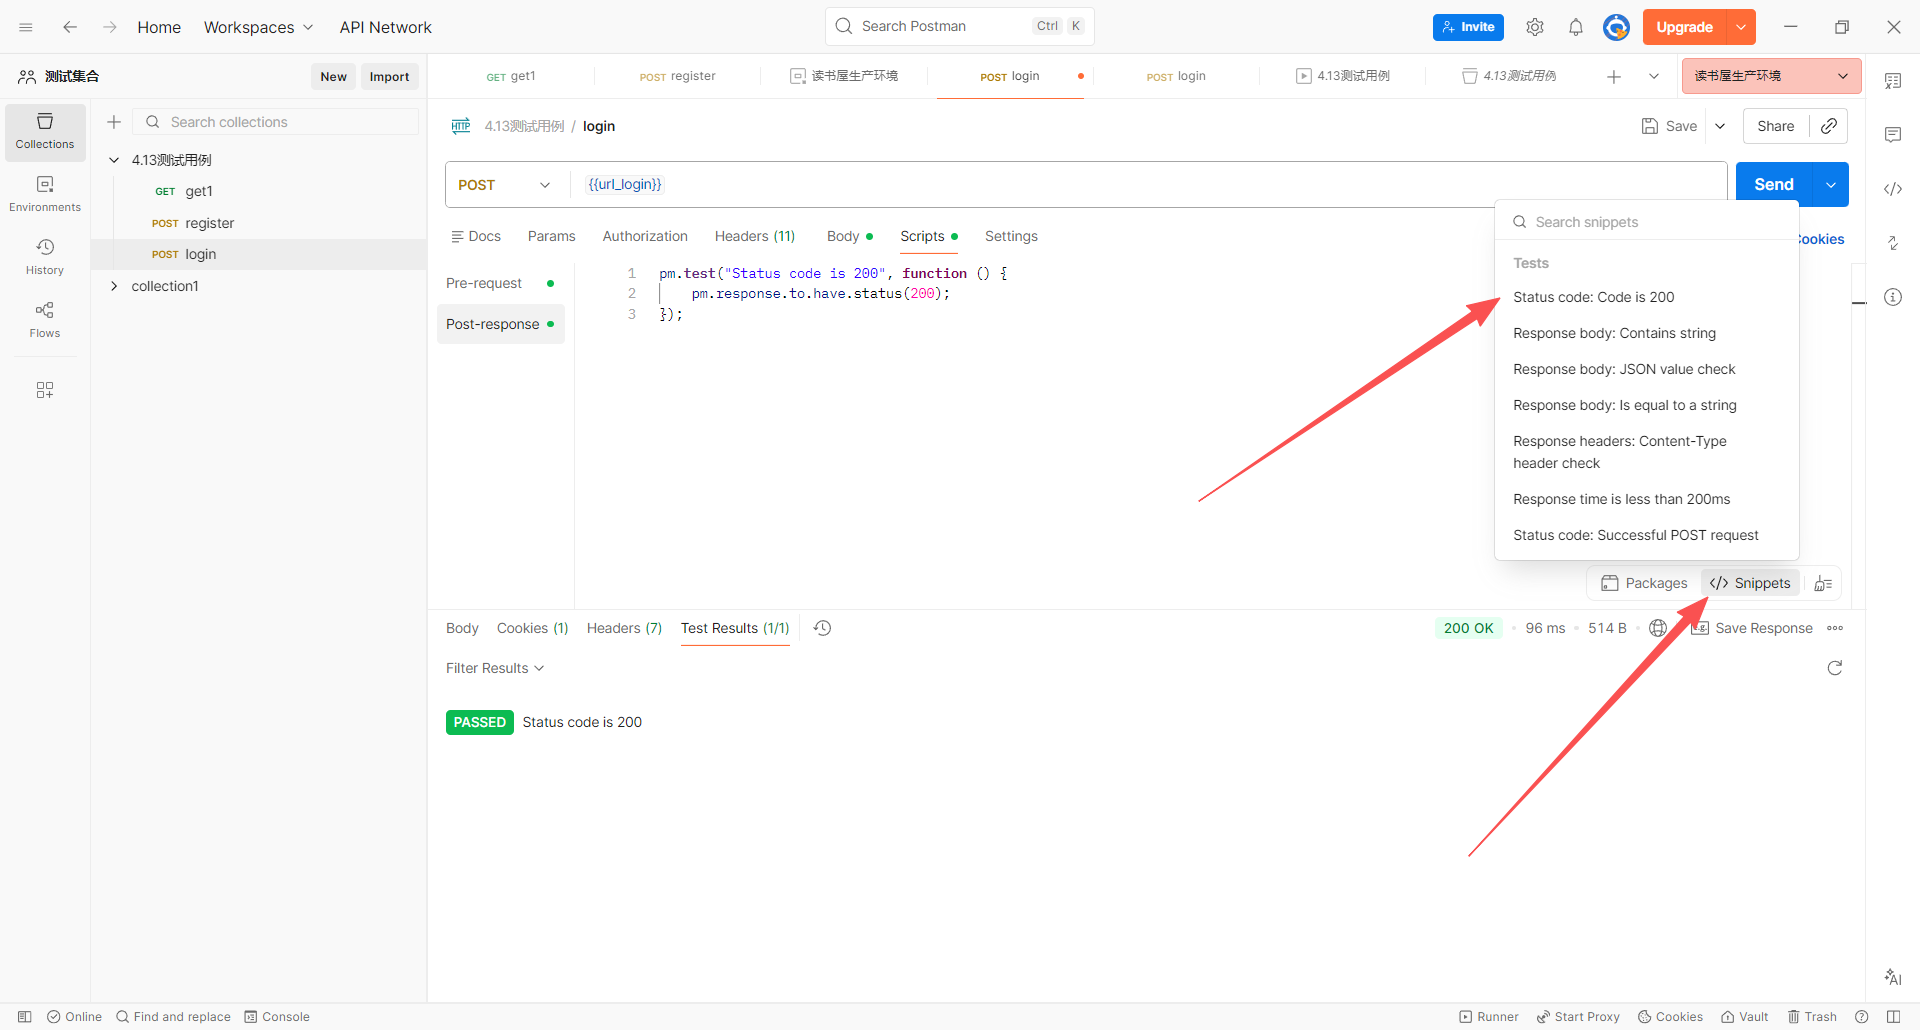Open Filter Results dropdown

click(495, 668)
